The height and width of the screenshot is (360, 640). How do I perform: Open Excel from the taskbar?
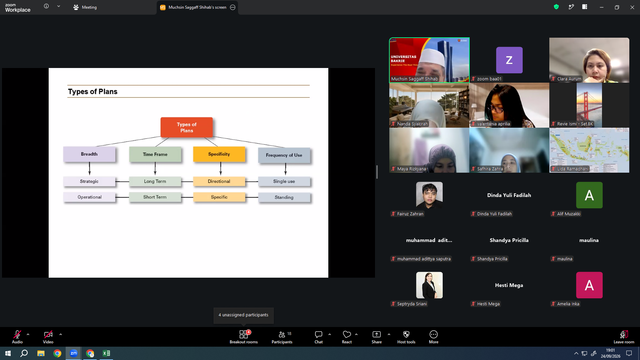(106, 353)
